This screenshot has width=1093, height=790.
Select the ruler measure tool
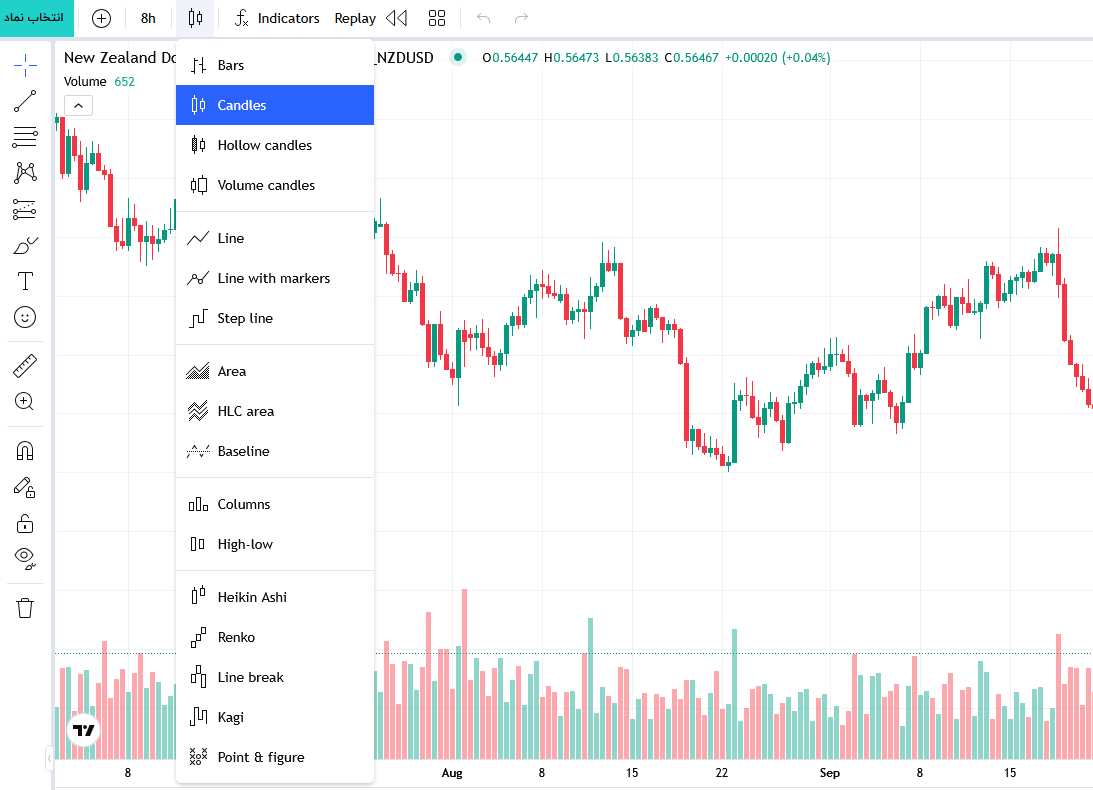tap(25, 366)
